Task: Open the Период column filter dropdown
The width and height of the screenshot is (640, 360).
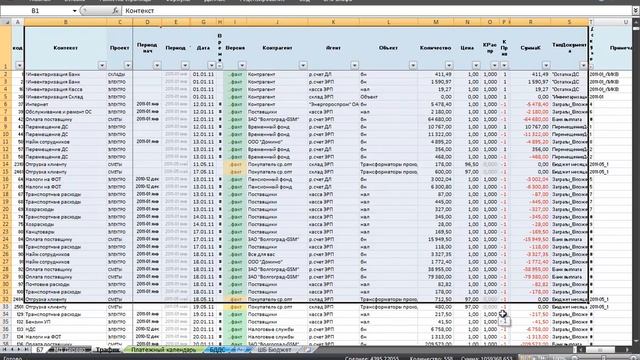Action: point(185,65)
